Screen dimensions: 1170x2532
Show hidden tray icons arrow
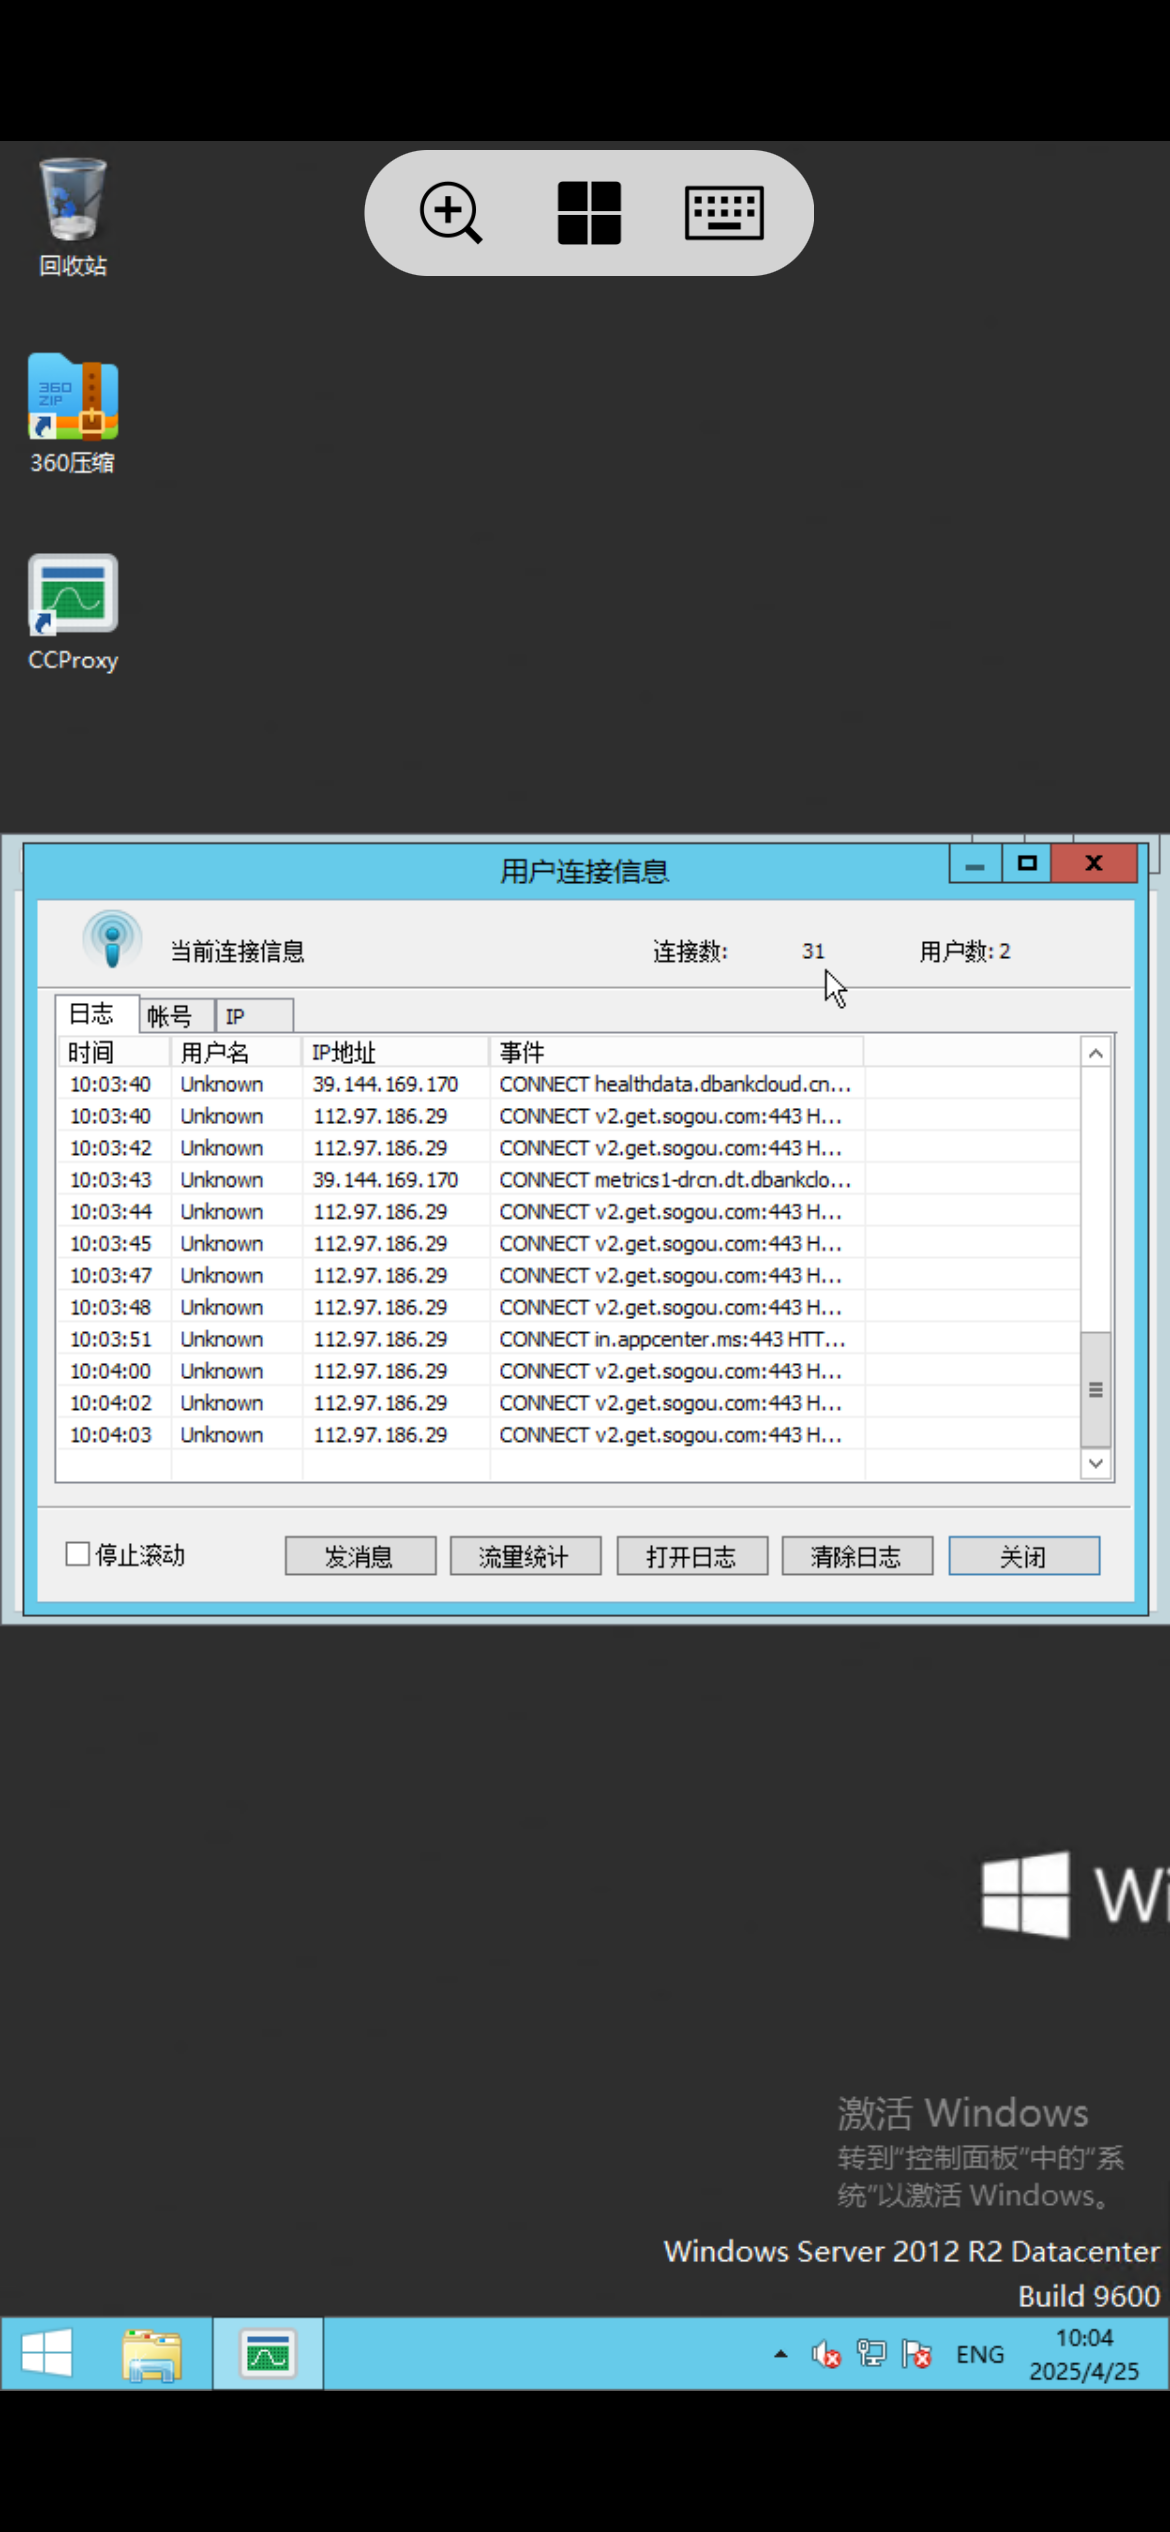pyautogui.click(x=781, y=2354)
